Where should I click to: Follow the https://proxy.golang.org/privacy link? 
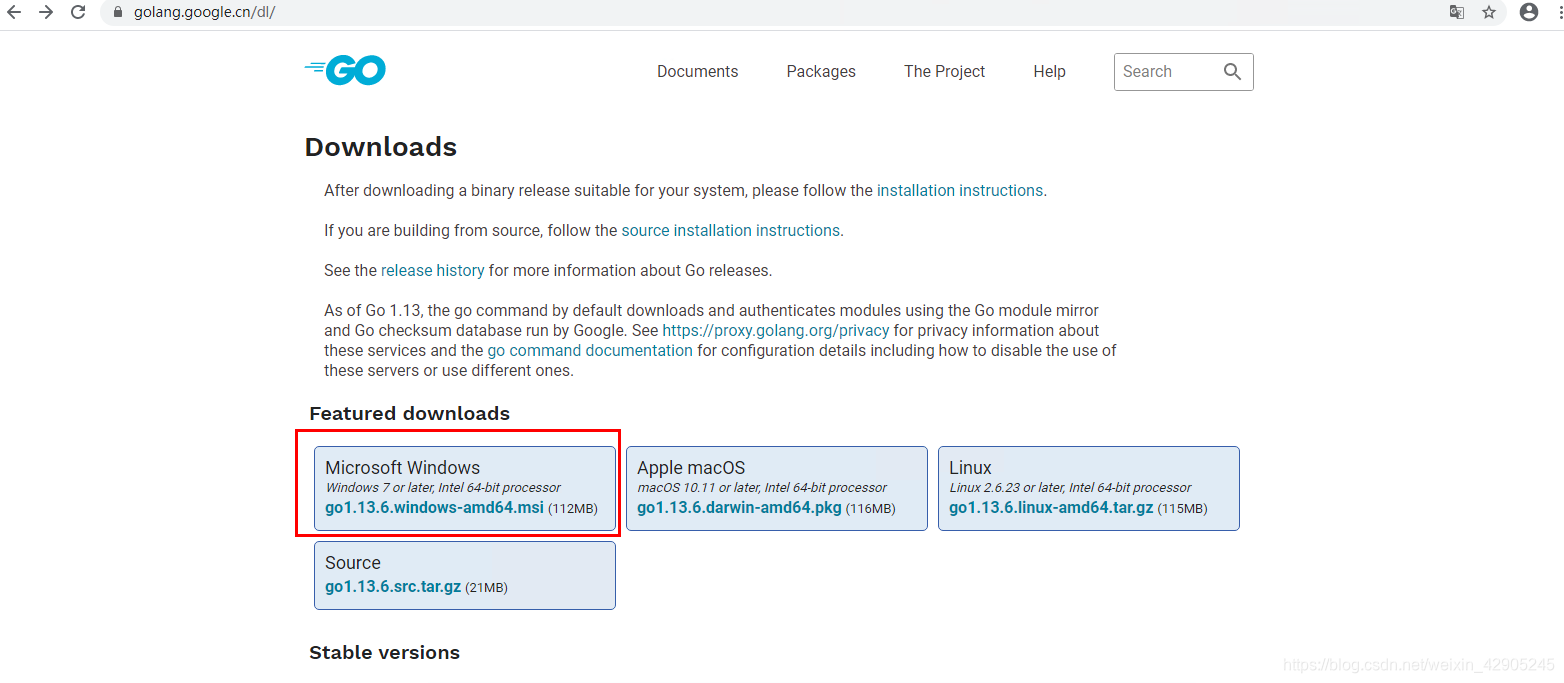click(x=776, y=330)
